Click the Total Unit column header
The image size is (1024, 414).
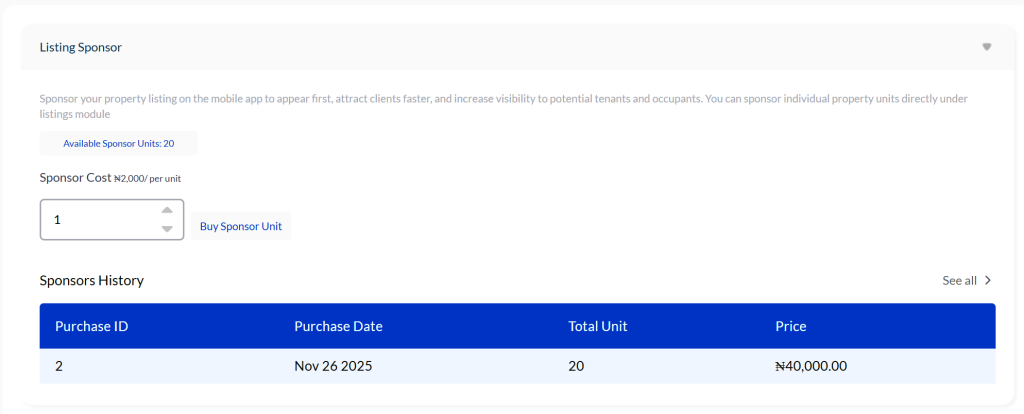point(597,326)
